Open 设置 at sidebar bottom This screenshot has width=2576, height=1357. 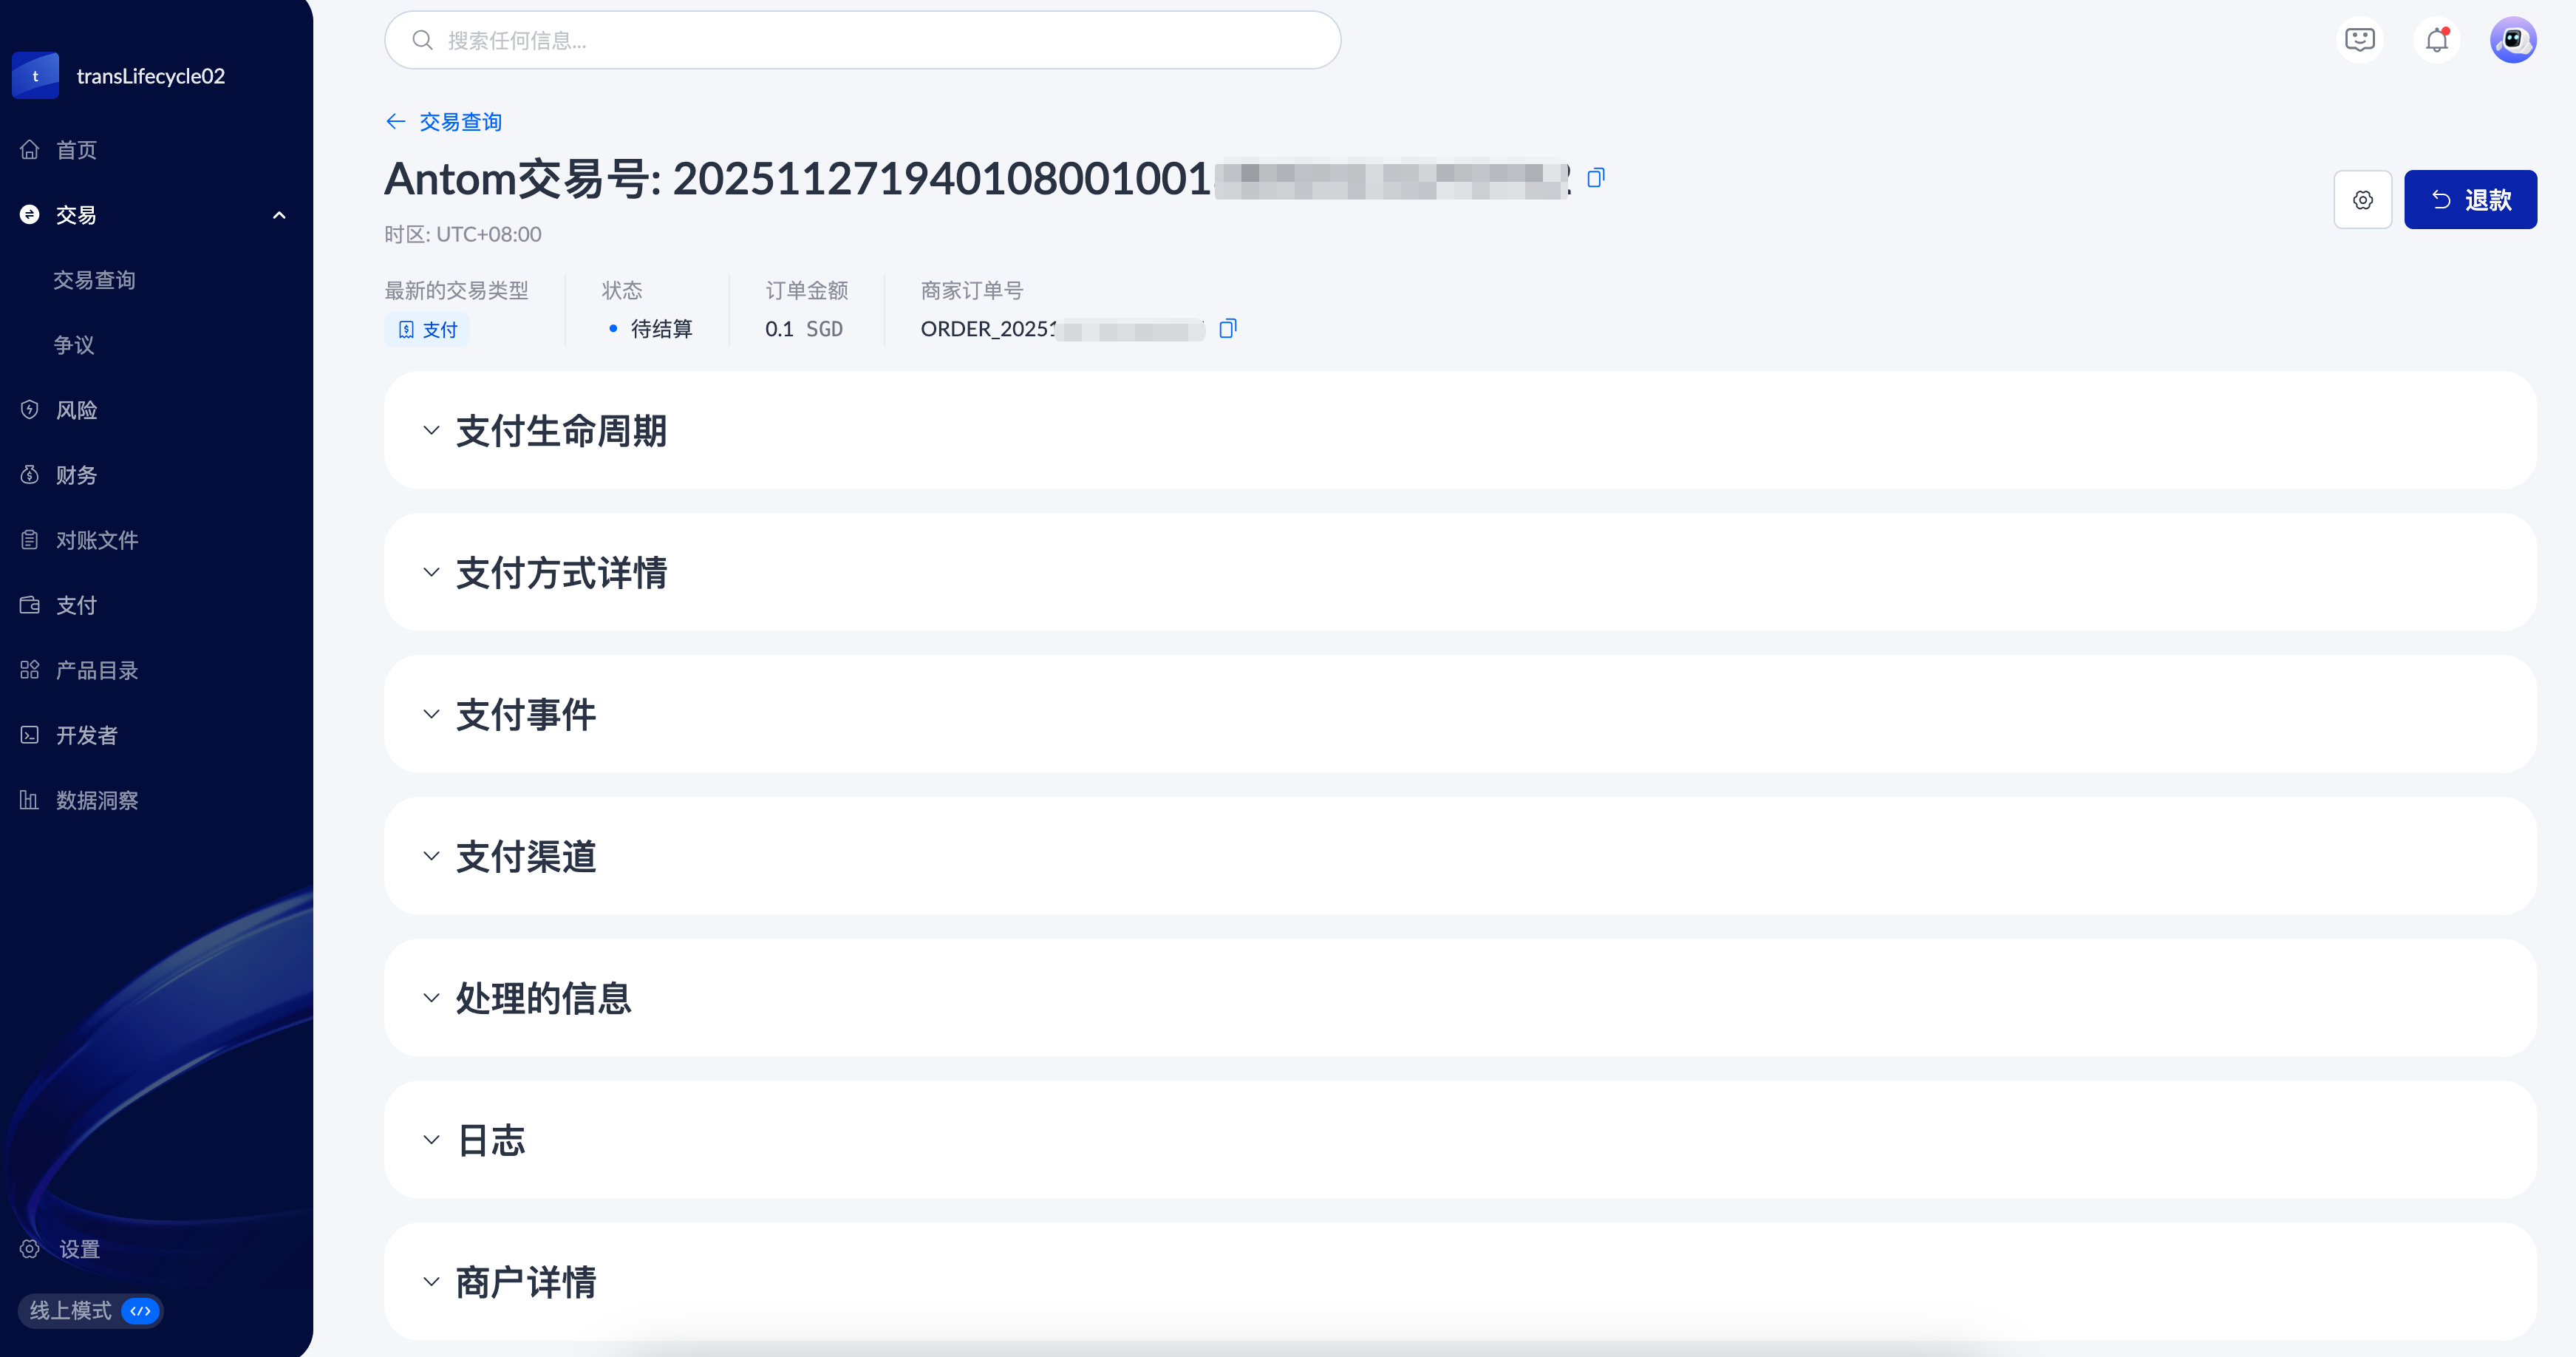pos(78,1249)
